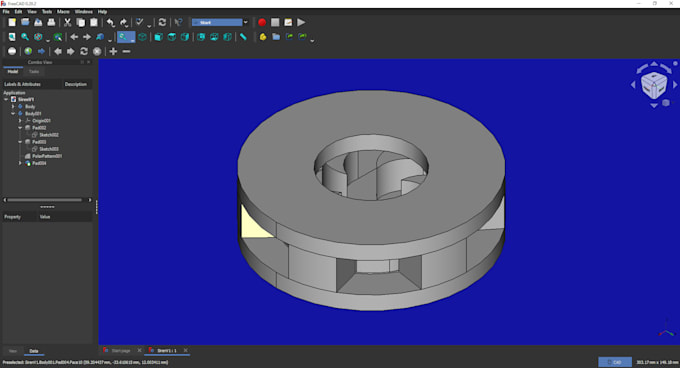Click the Copy icon
Image resolution: width=680 pixels, height=368 pixels.
81,22
